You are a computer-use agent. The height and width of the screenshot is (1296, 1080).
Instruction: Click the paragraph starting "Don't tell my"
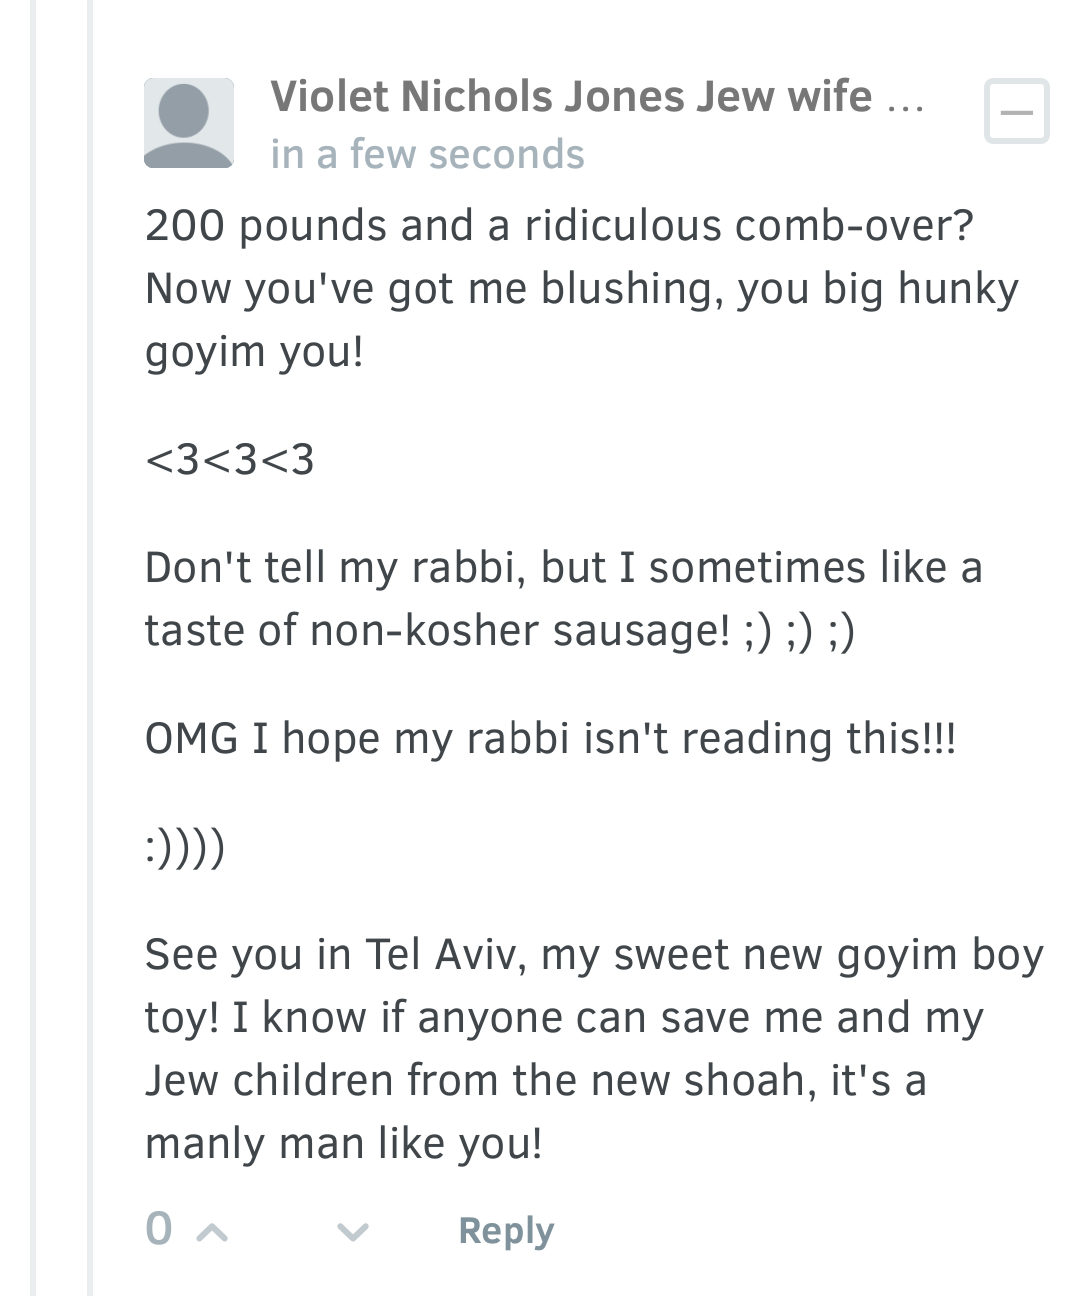[x=563, y=598]
